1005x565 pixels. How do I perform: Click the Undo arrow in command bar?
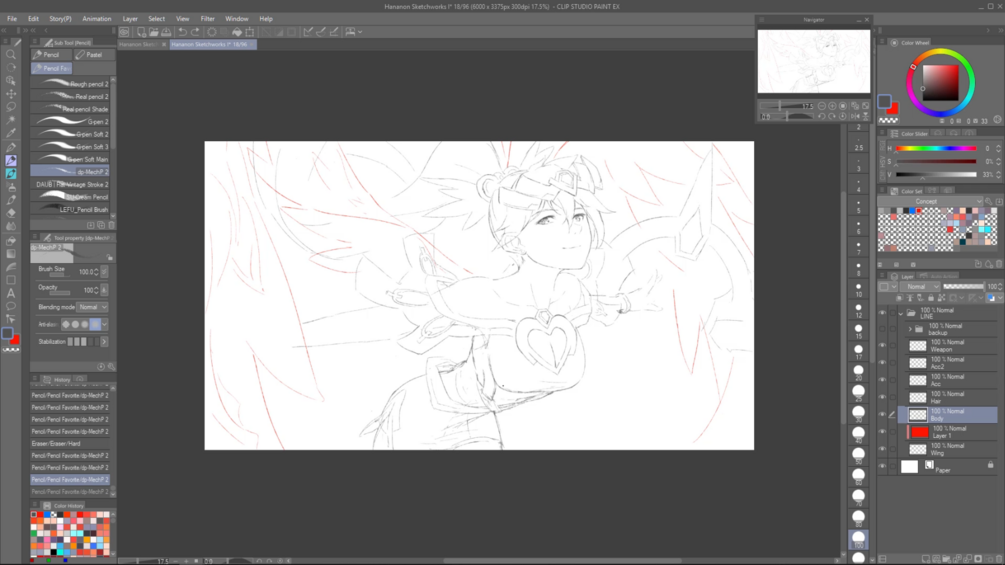pyautogui.click(x=183, y=31)
